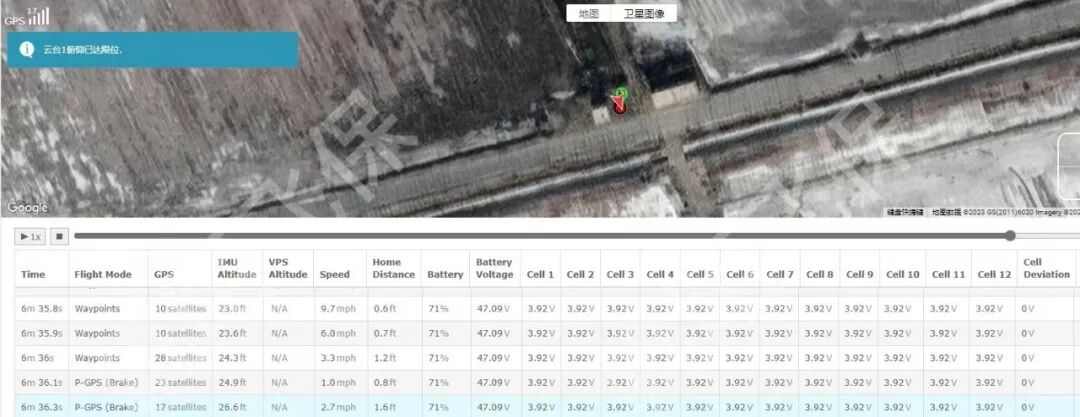Click the 1.6 ft home distance cell
Image resolution: width=1080 pixels, height=417 pixels.
click(384, 407)
